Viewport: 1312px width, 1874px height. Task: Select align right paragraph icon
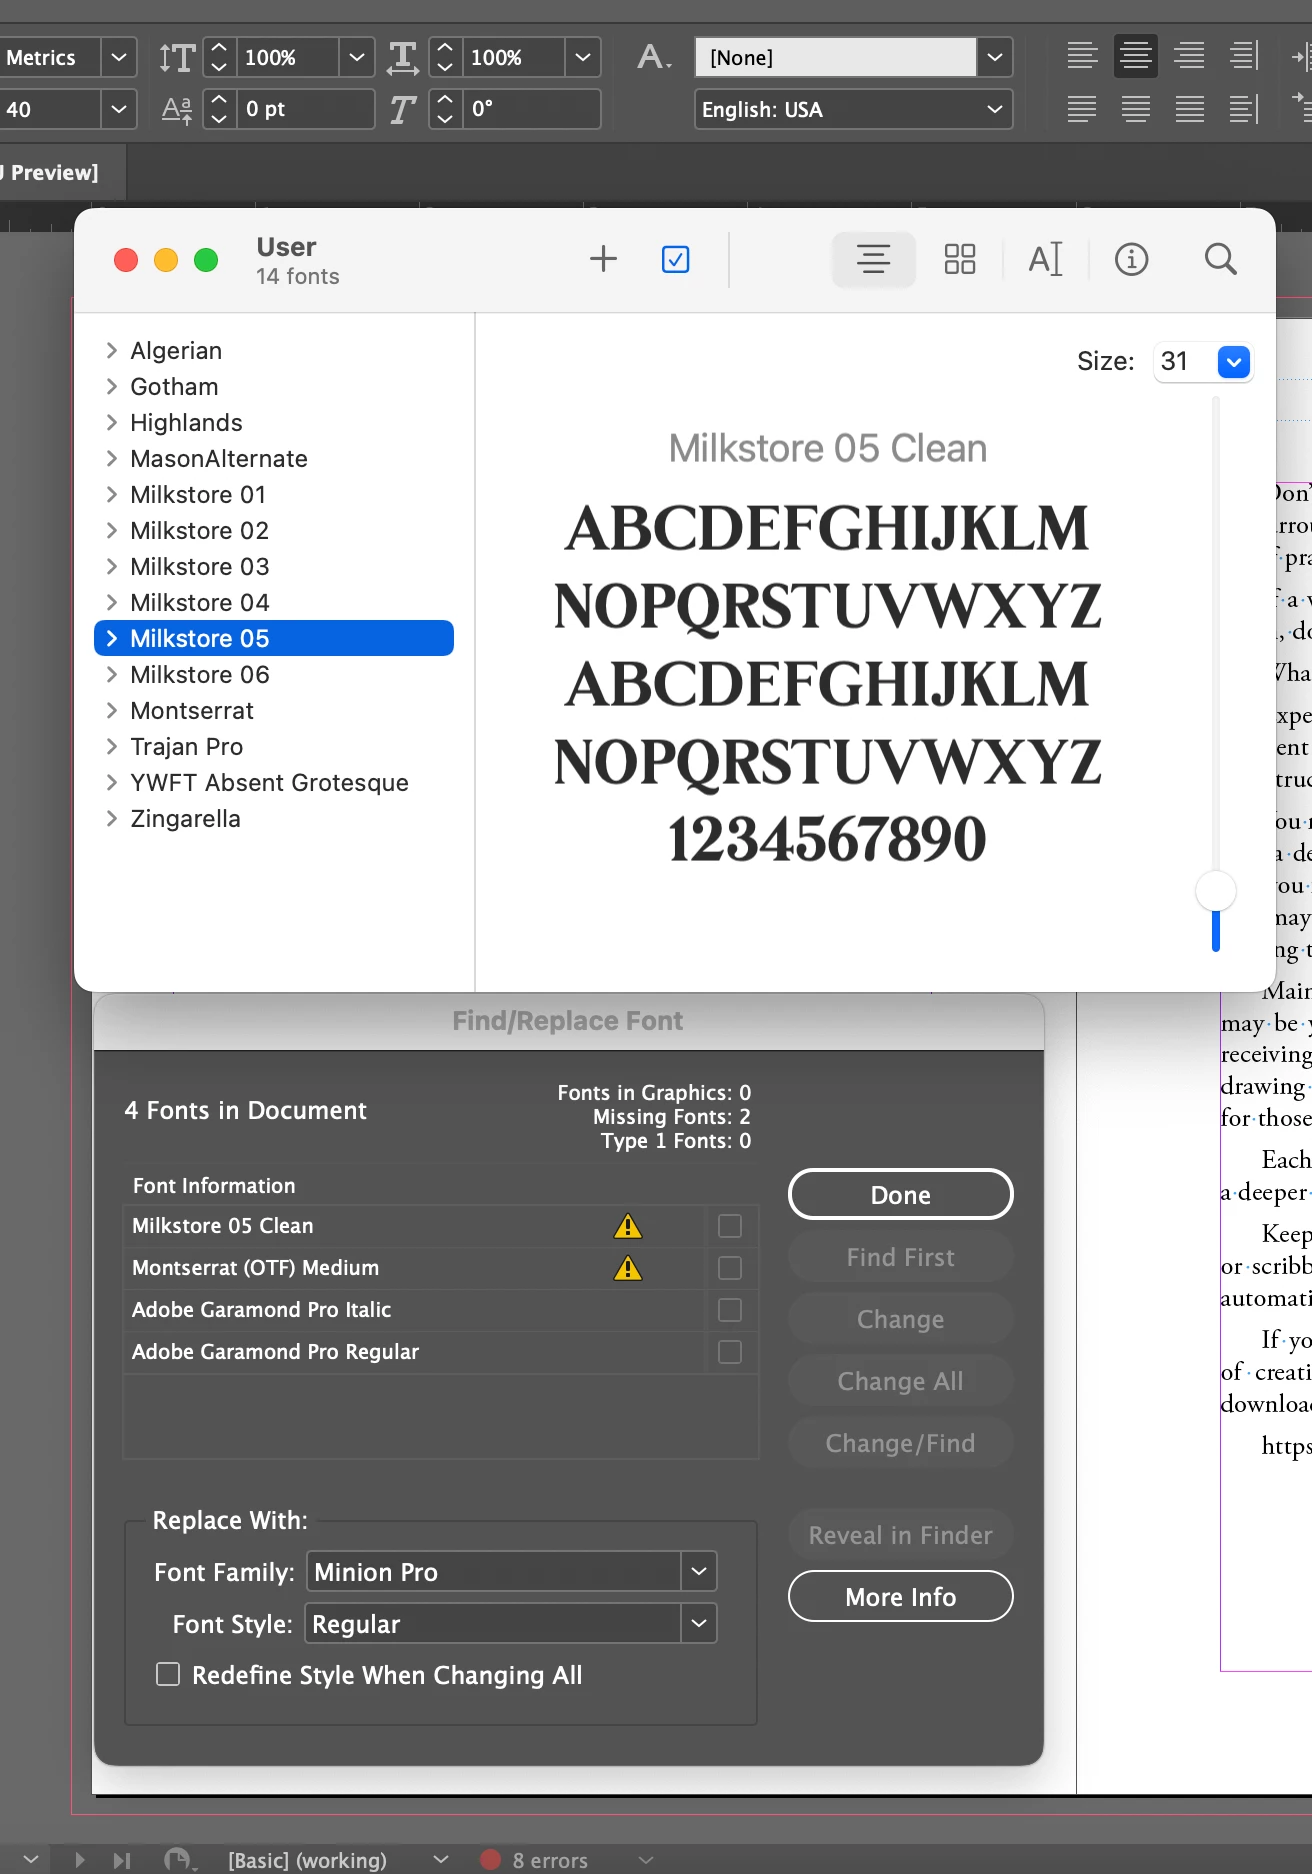(1189, 56)
